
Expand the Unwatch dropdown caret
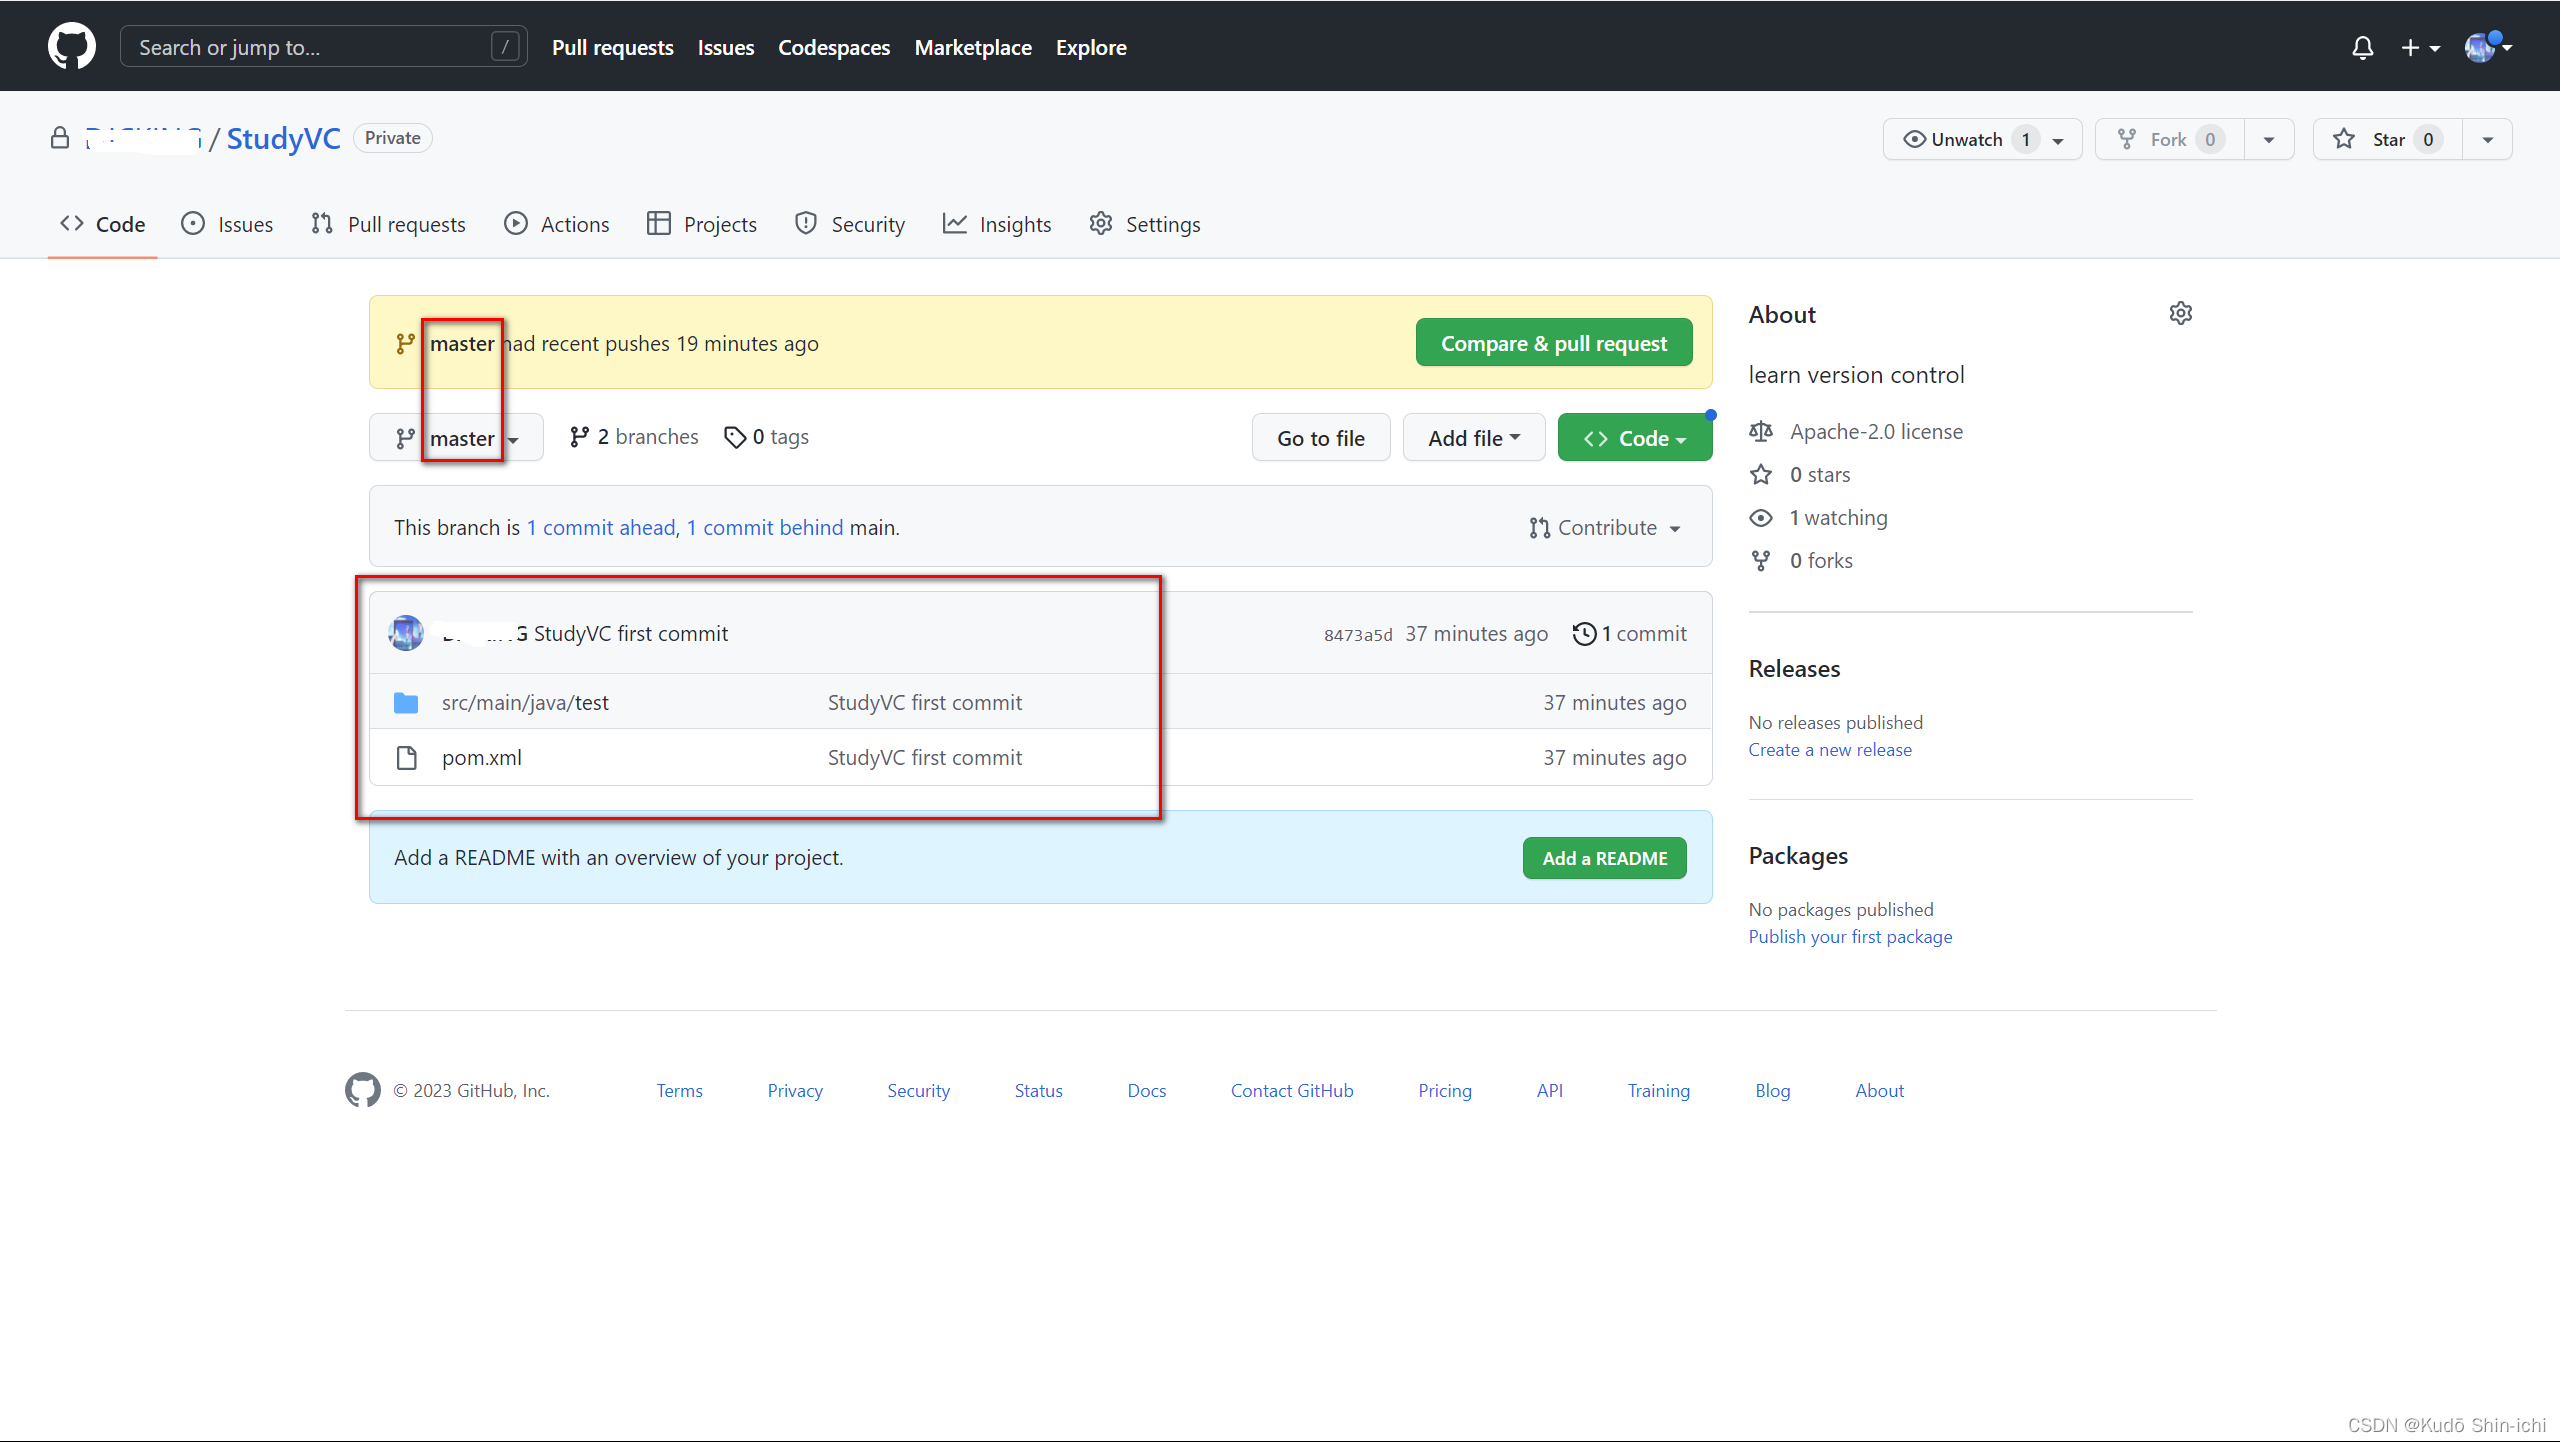pyautogui.click(x=2058, y=140)
